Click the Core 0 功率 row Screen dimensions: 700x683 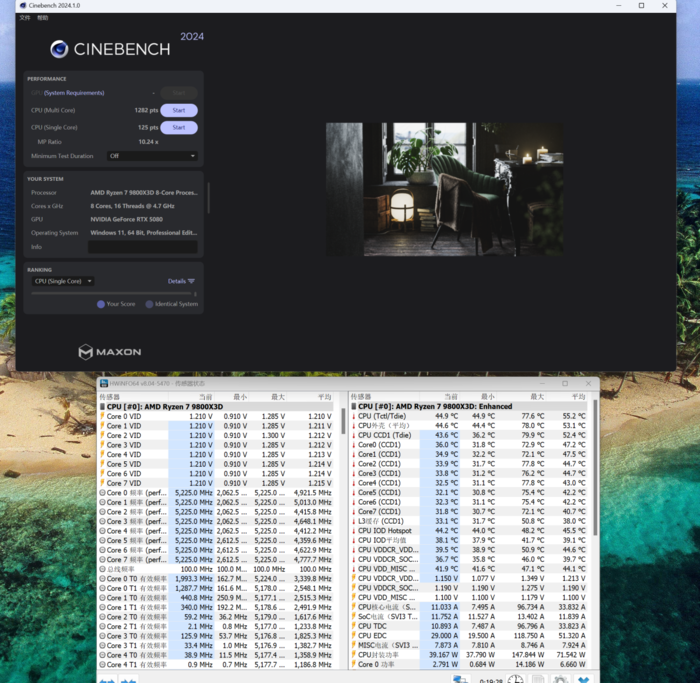469,664
